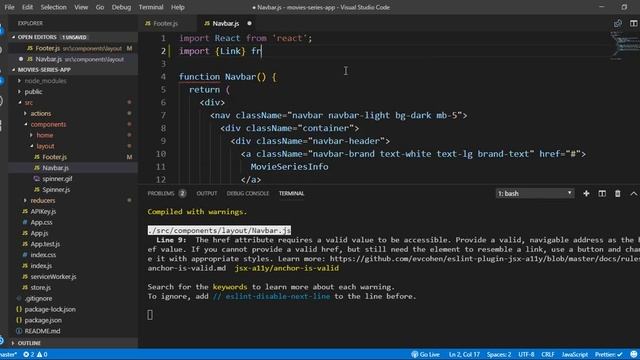The image size is (640, 360).
Task: Open the Debug menu
Action: 121,7
